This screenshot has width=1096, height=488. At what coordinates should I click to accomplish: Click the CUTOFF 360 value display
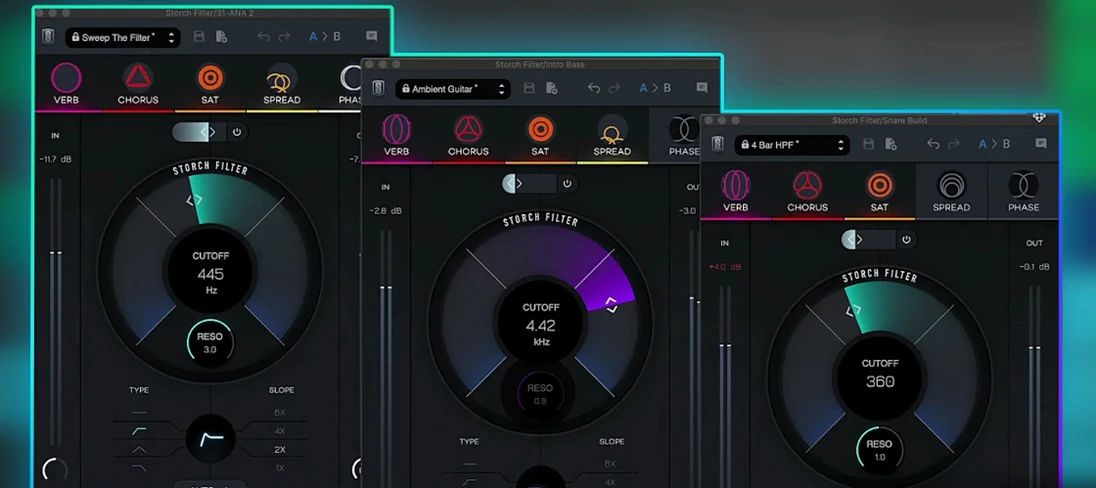pos(879,382)
